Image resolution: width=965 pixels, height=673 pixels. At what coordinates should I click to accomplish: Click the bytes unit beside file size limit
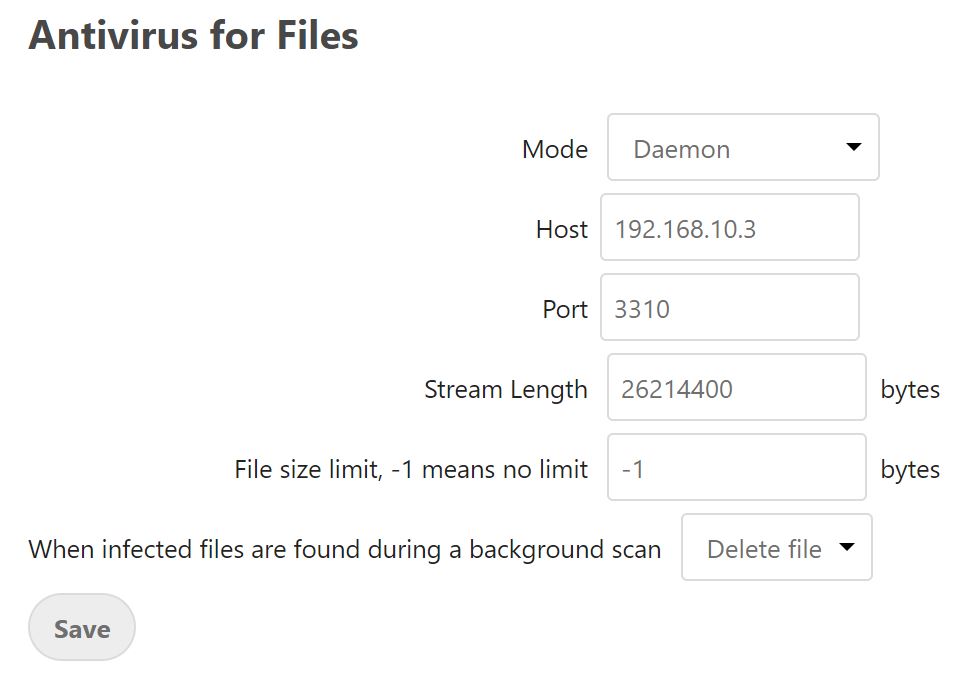(910, 469)
